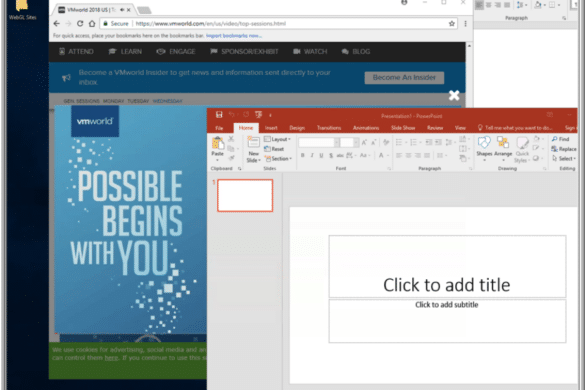Click the Import bookmarks now link
Image resolution: width=585 pixels, height=390 pixels.
point(234,36)
